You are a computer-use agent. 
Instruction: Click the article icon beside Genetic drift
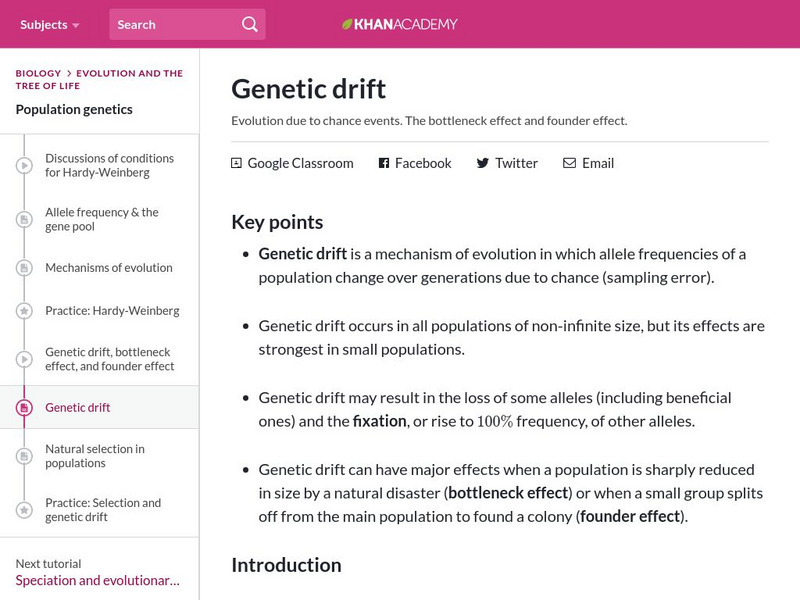tap(23, 407)
